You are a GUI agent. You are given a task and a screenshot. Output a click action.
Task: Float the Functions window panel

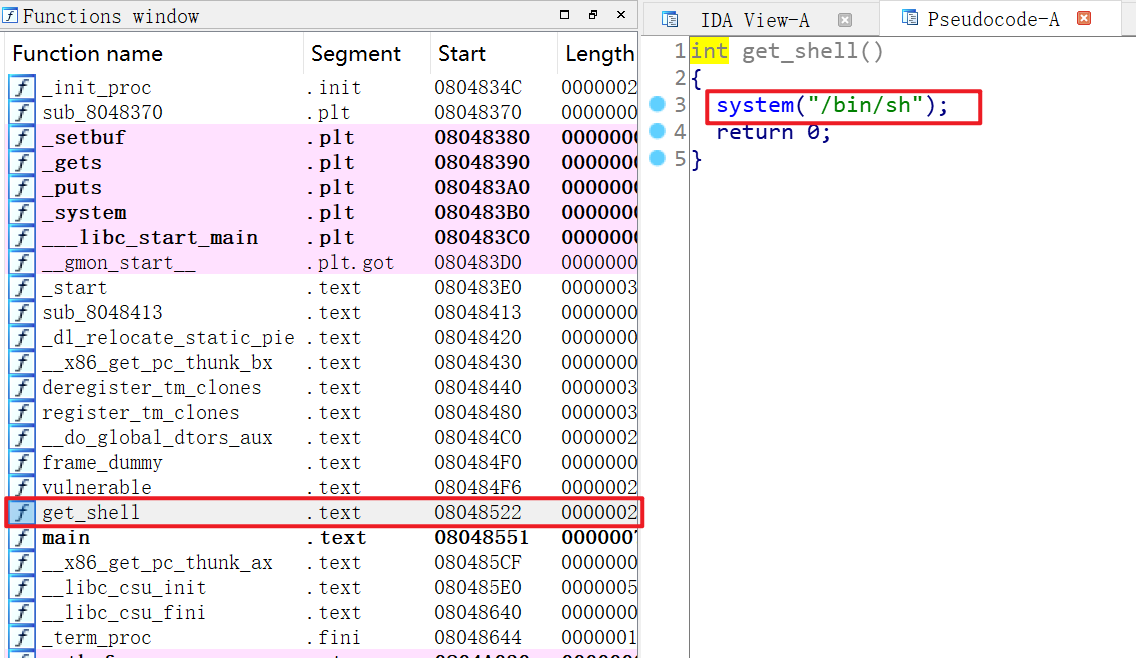click(x=593, y=14)
